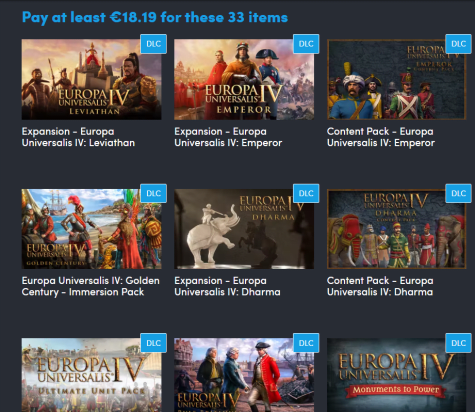This screenshot has width=475, height=412.
Task: Open the Ultimate Unit Pack image
Action: (91, 375)
